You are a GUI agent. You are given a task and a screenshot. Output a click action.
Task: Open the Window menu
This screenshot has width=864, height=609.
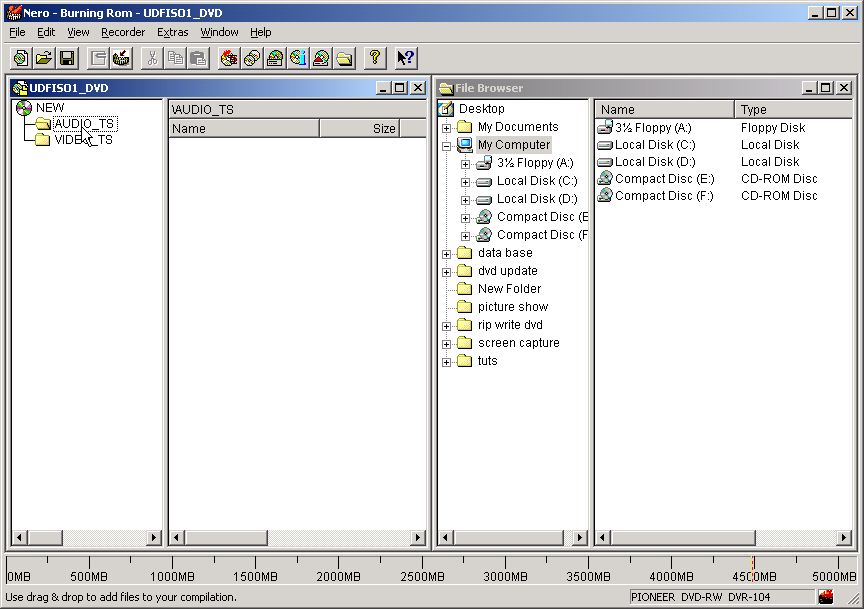pyautogui.click(x=219, y=32)
